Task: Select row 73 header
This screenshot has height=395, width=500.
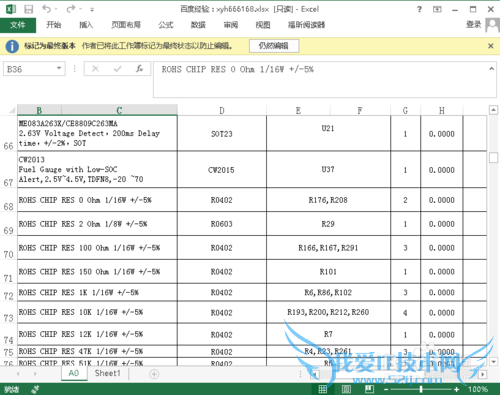Action: pyautogui.click(x=8, y=313)
